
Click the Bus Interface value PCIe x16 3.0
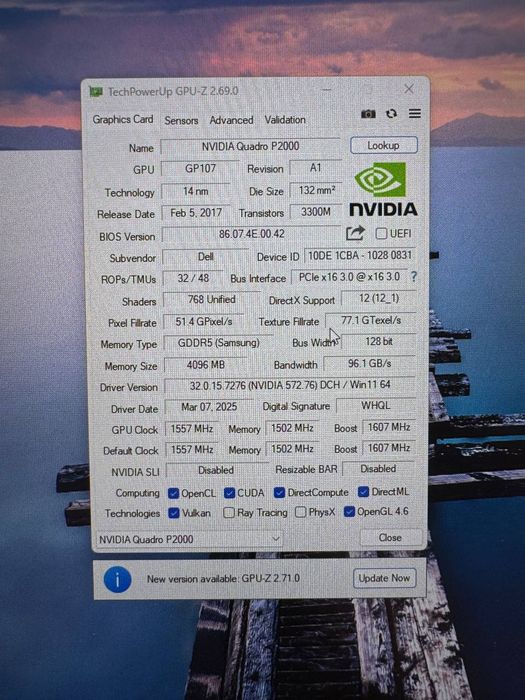(x=349, y=277)
